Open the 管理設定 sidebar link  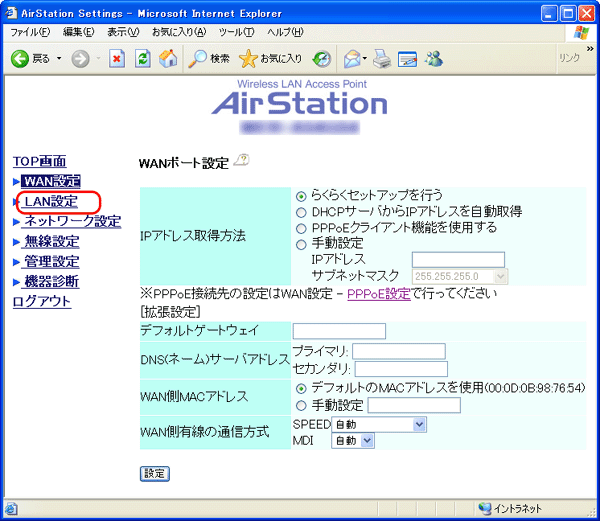[x=52, y=262]
